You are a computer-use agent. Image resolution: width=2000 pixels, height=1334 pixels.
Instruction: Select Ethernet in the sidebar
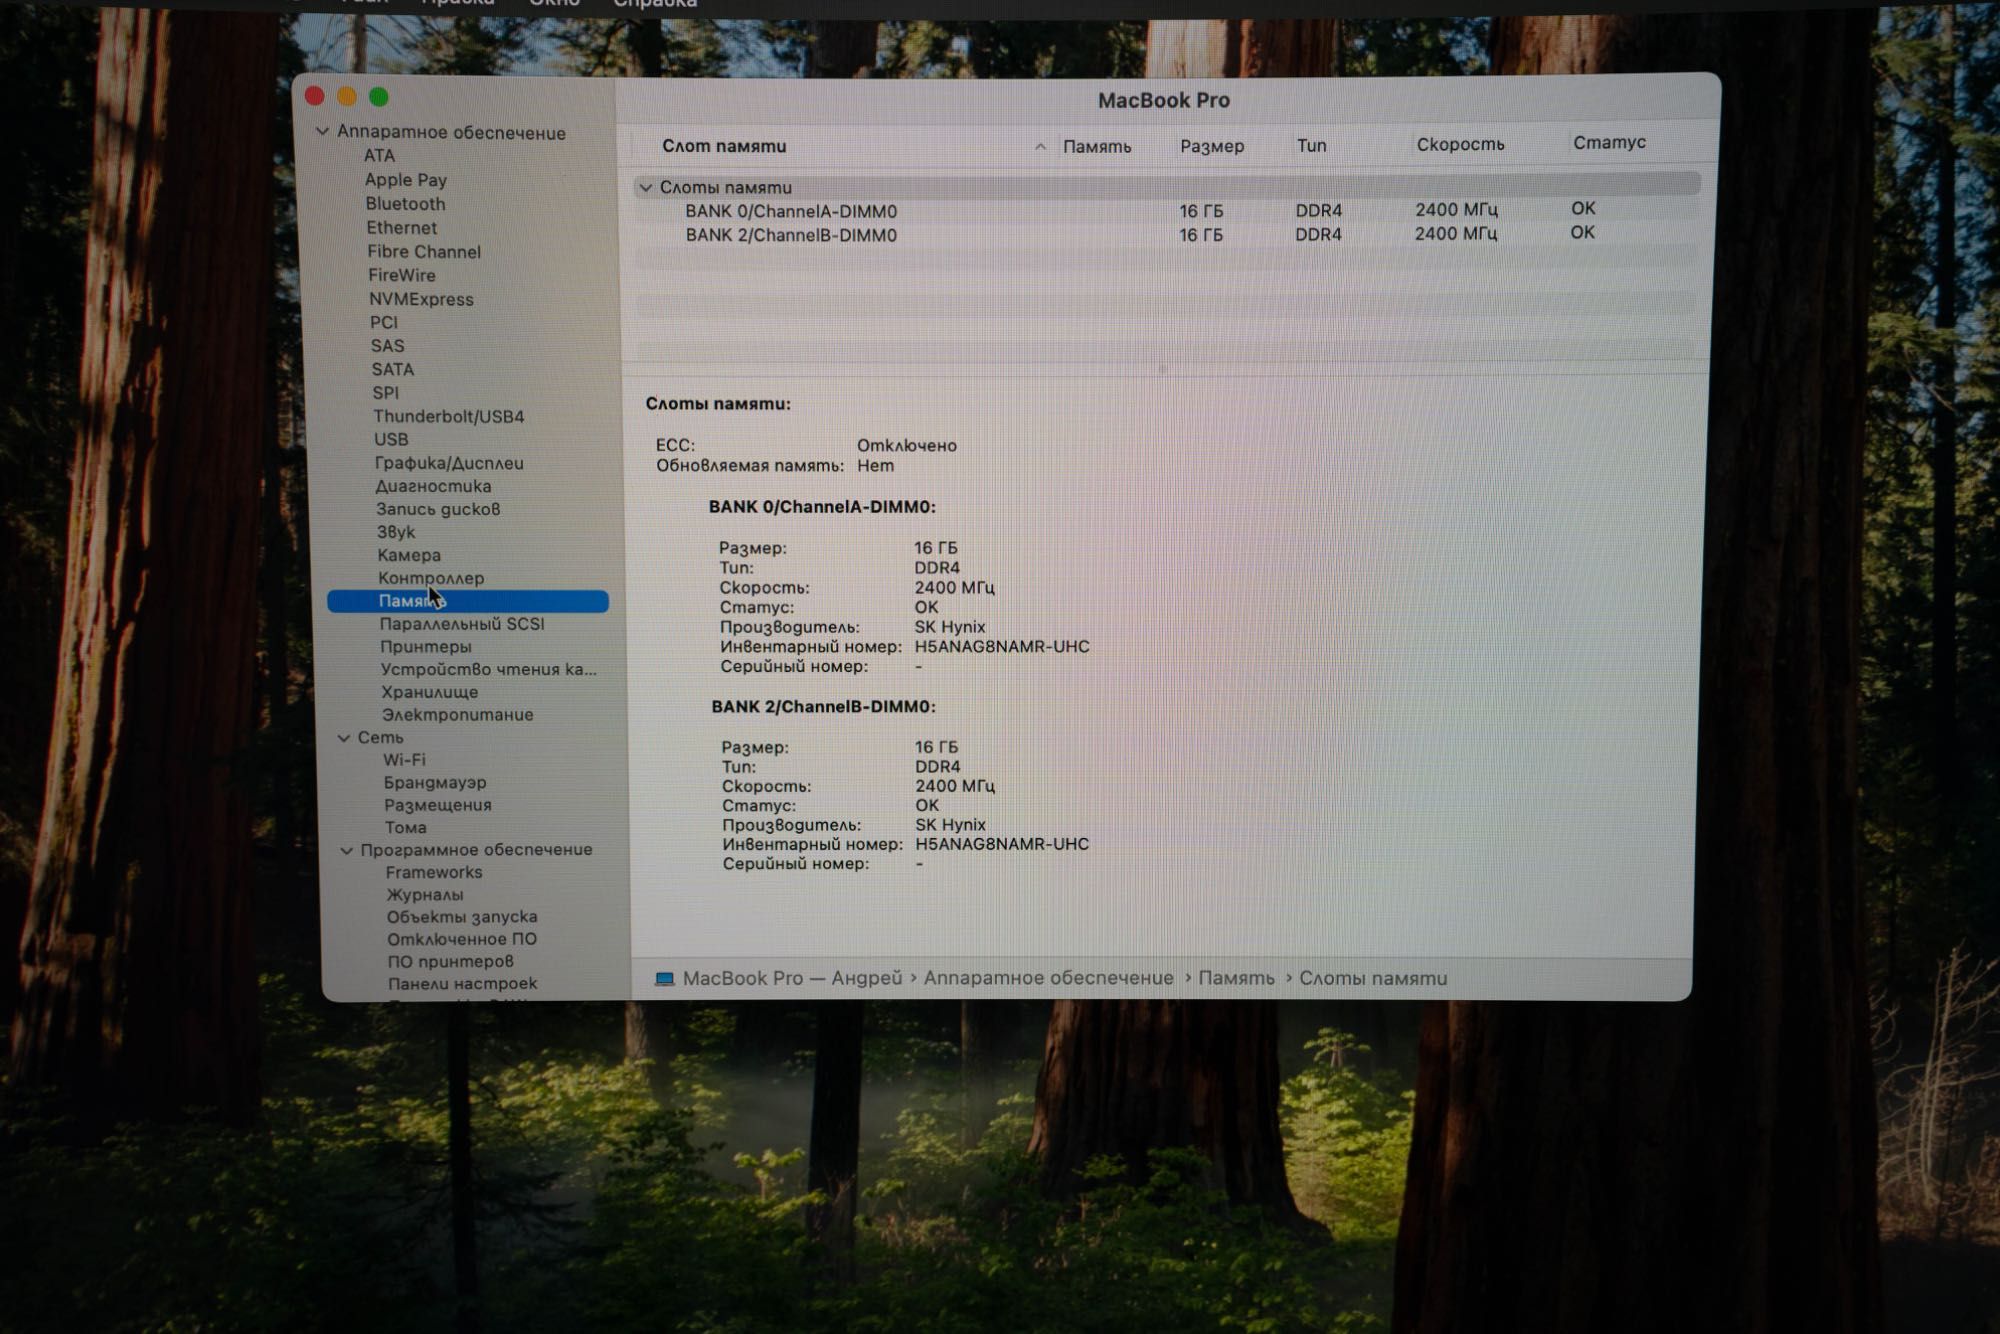pos(401,228)
